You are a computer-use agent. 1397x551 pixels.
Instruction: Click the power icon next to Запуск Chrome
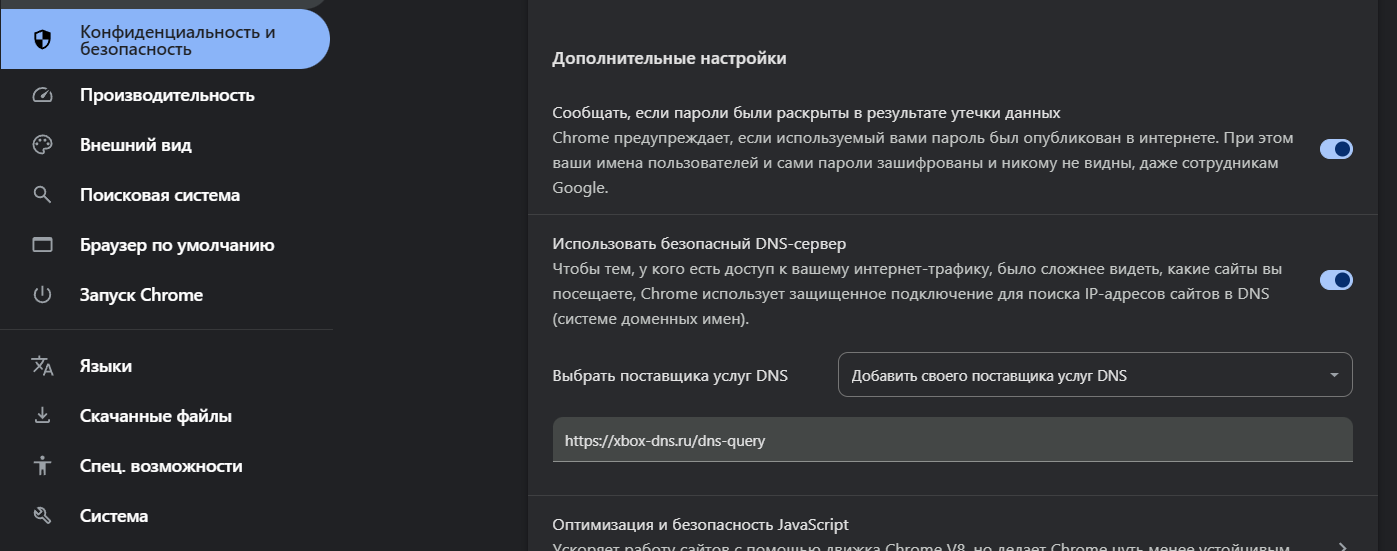42,296
